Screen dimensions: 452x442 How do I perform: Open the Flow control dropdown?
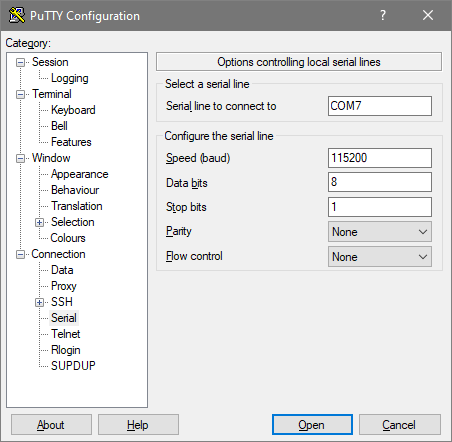[380, 257]
